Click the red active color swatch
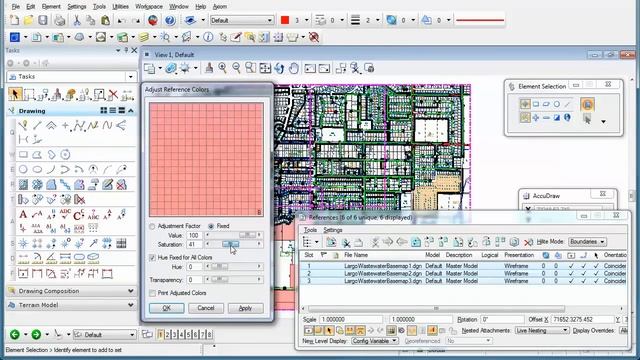Screen dimensions: 640x360 285,20
